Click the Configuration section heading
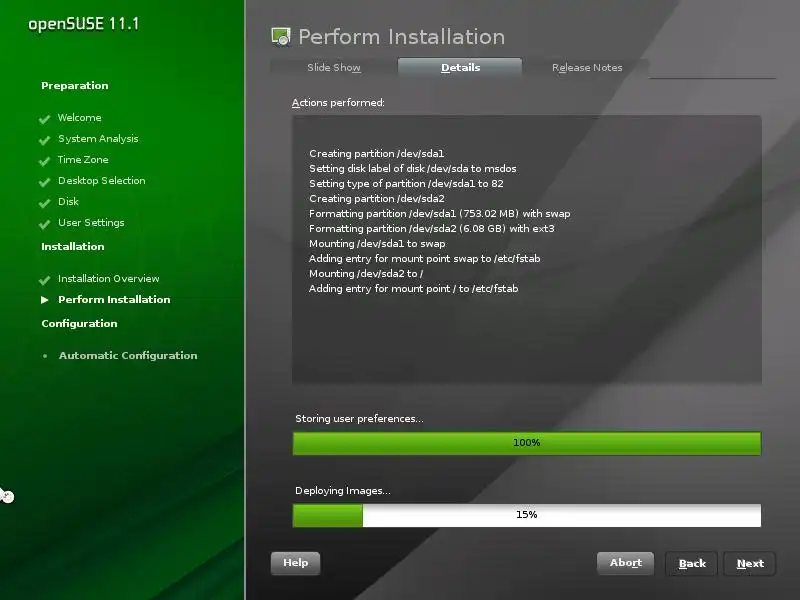Viewport: 800px width, 600px height. 79,323
